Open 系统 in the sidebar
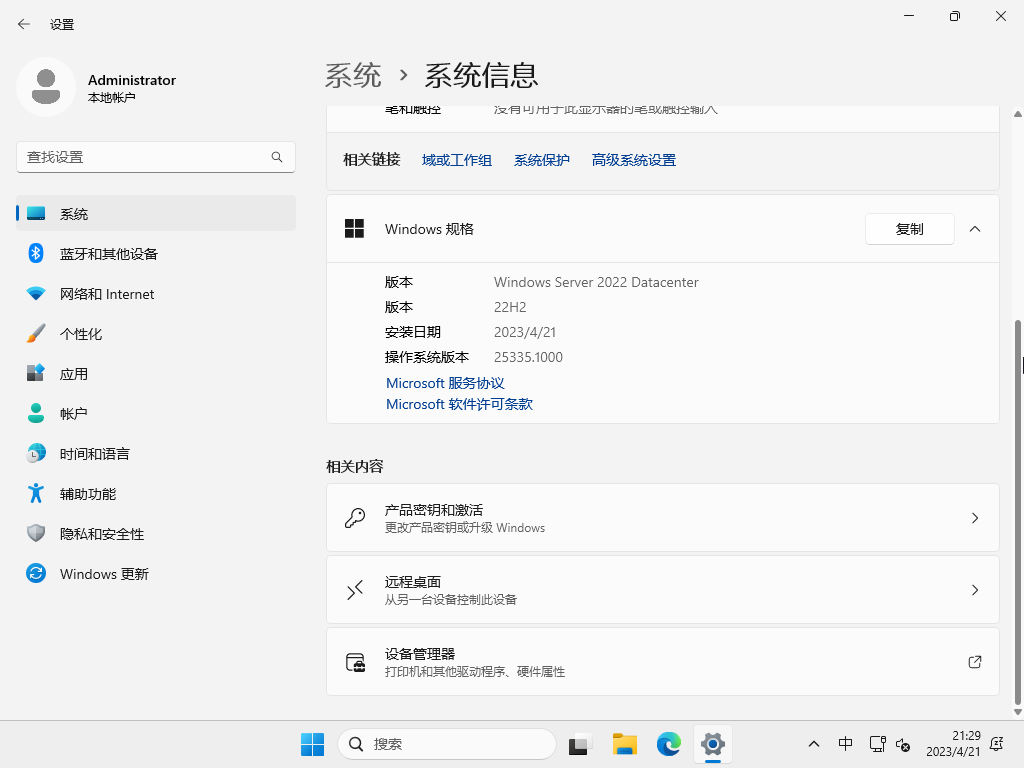This screenshot has width=1024, height=768. point(156,214)
